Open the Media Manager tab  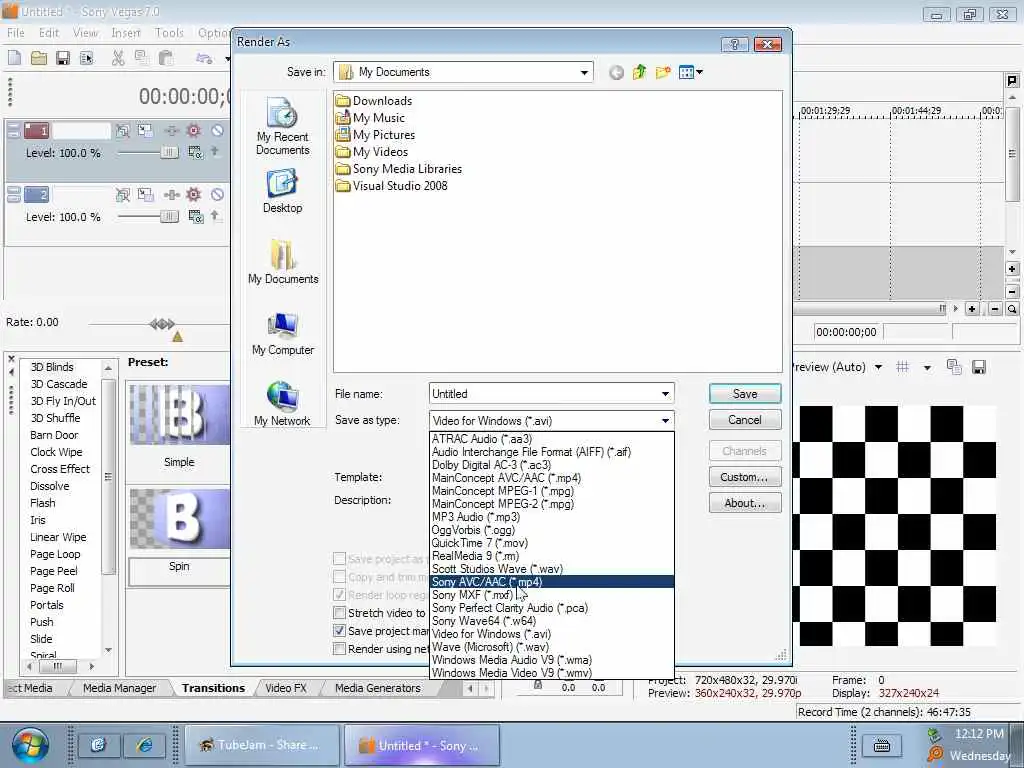click(120, 688)
